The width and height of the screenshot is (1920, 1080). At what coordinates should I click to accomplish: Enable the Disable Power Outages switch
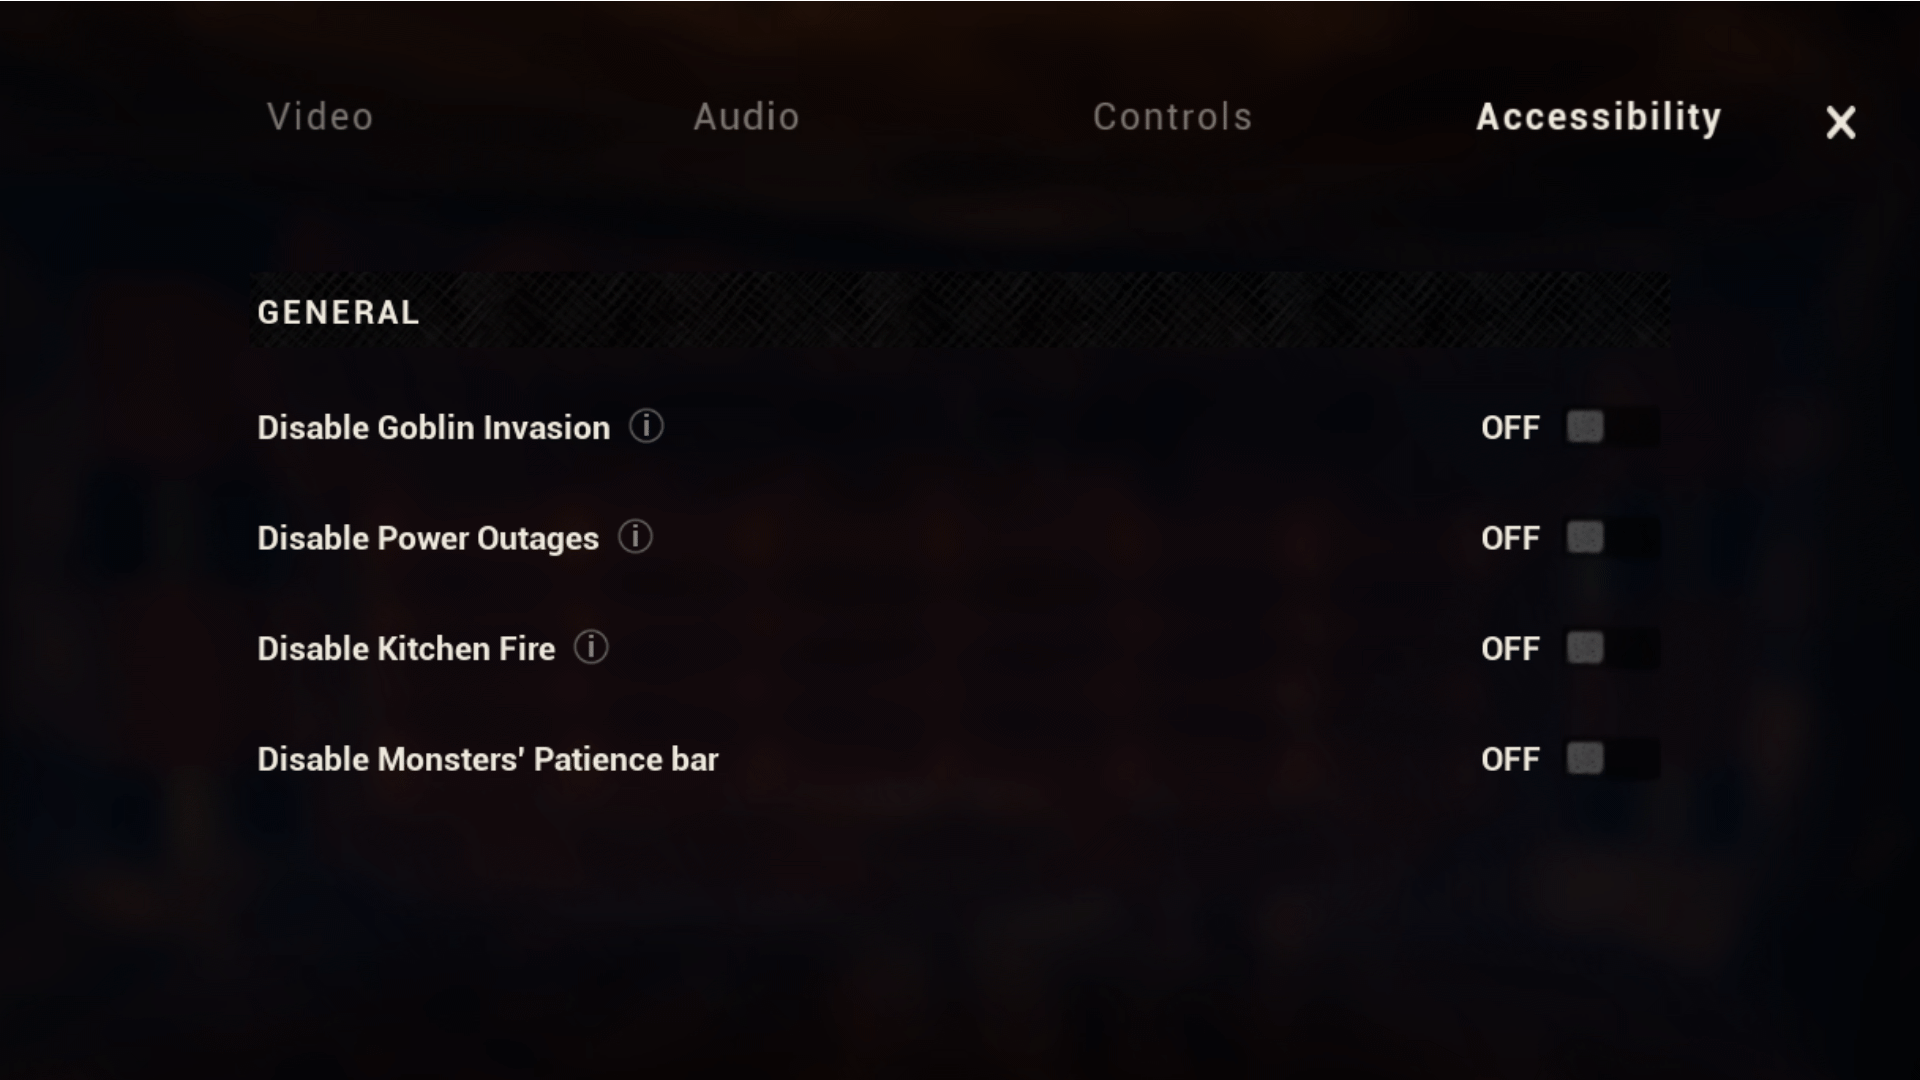pos(1611,538)
